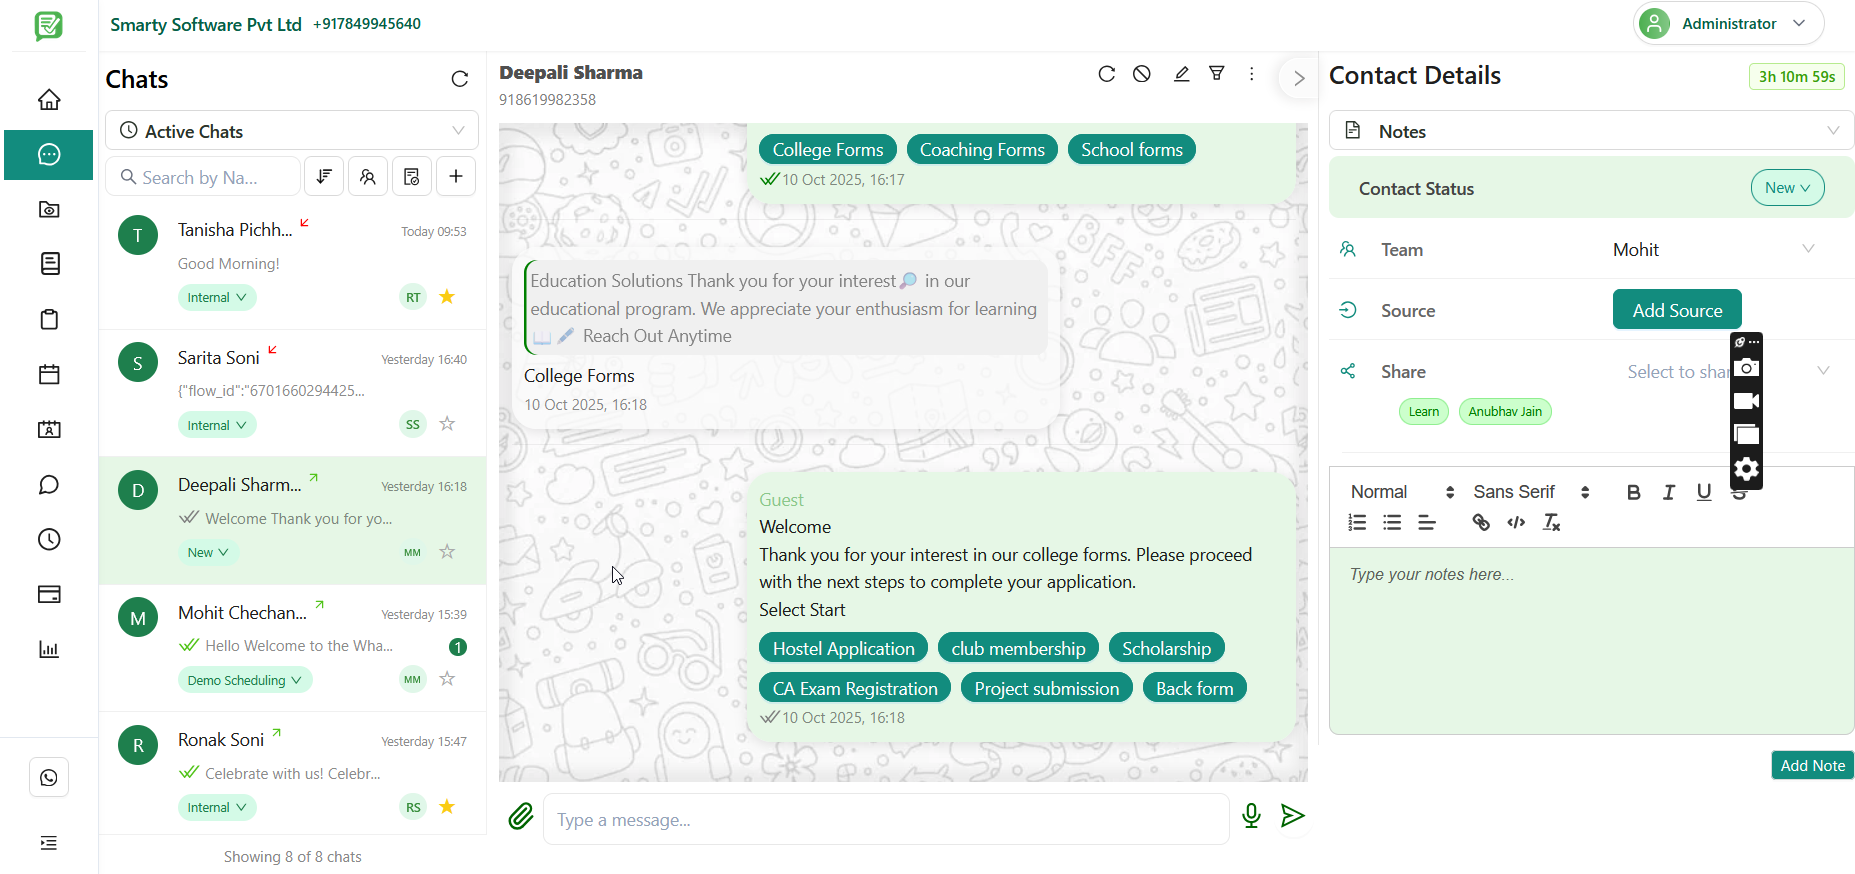This screenshot has width=1855, height=874.
Task: Open the bar chart reports icon
Action: 49,649
